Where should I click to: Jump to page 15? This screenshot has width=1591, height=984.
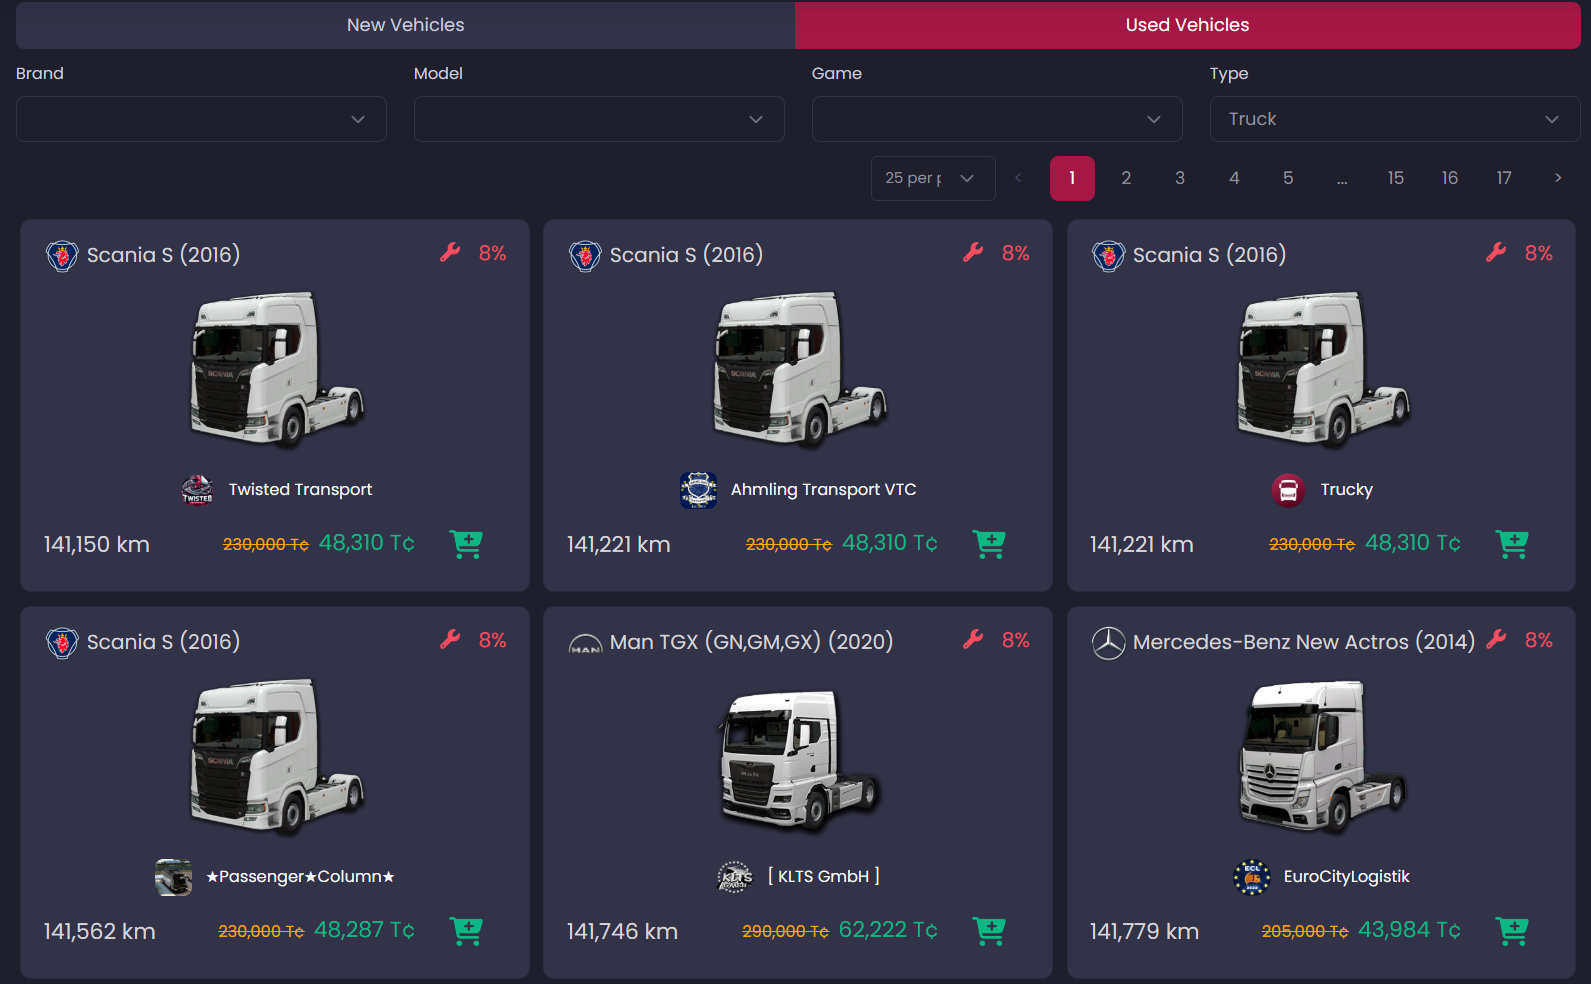[x=1396, y=178]
